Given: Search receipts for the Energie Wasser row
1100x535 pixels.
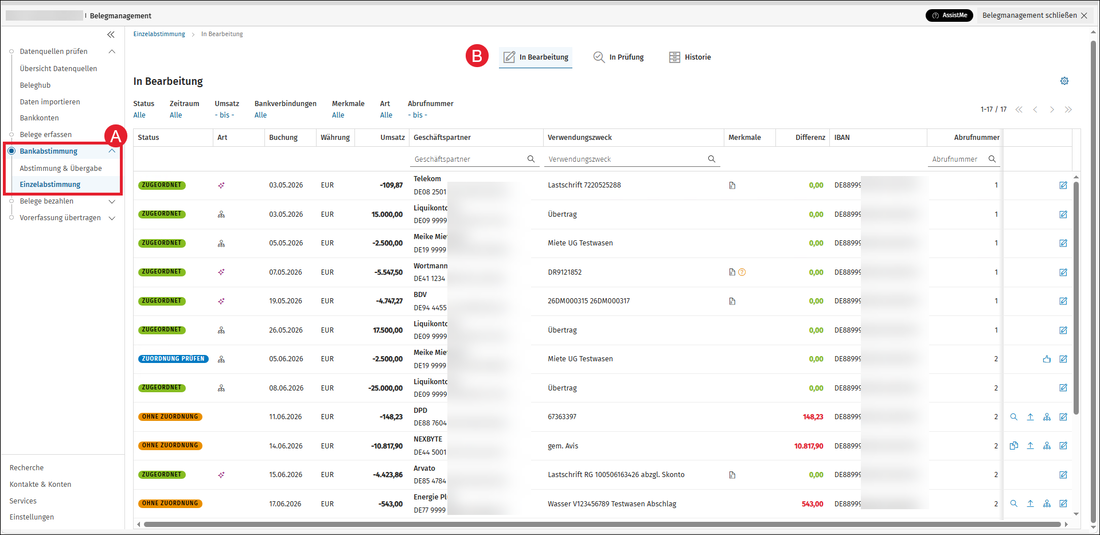Looking at the screenshot, I should tap(1014, 503).
